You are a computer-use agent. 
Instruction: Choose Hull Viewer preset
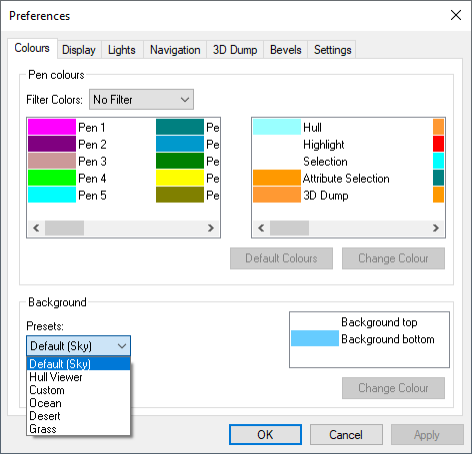(78, 377)
